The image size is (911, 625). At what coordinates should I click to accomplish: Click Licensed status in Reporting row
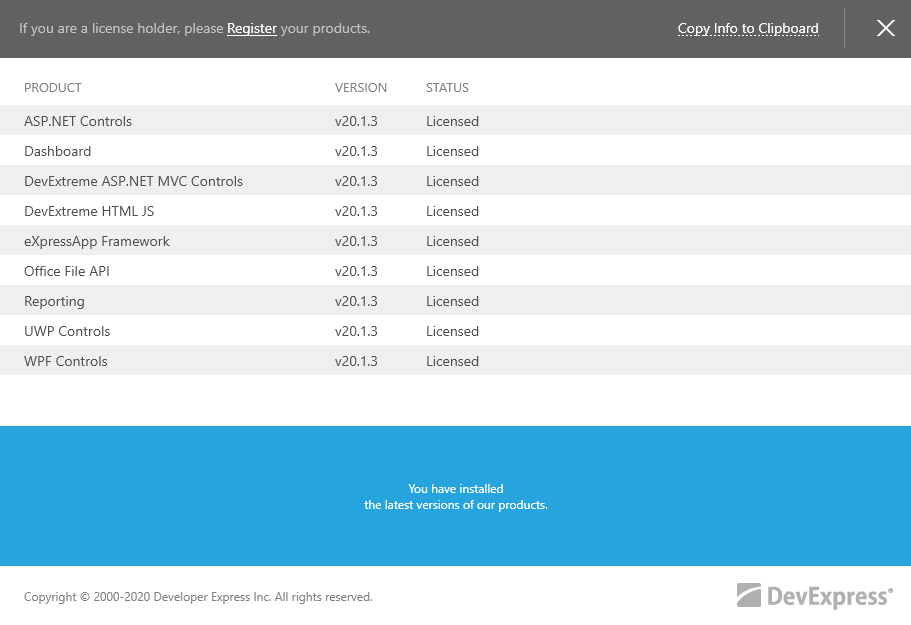point(452,301)
